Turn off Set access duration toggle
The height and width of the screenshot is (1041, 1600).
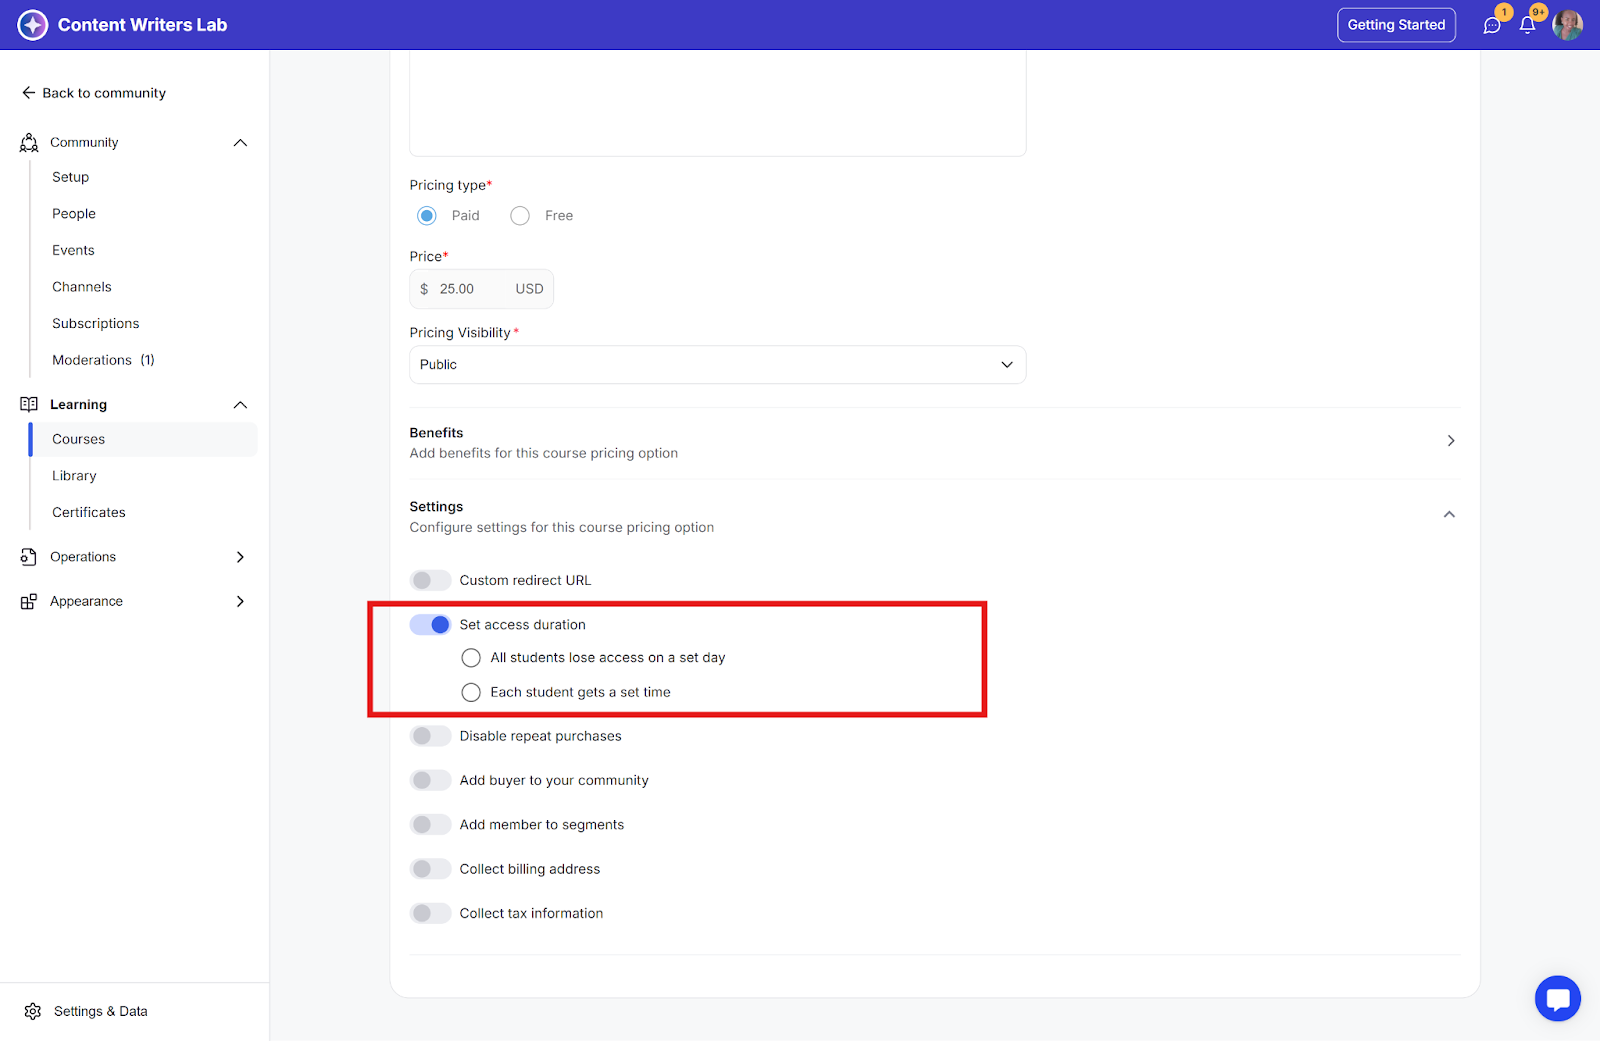[430, 625]
